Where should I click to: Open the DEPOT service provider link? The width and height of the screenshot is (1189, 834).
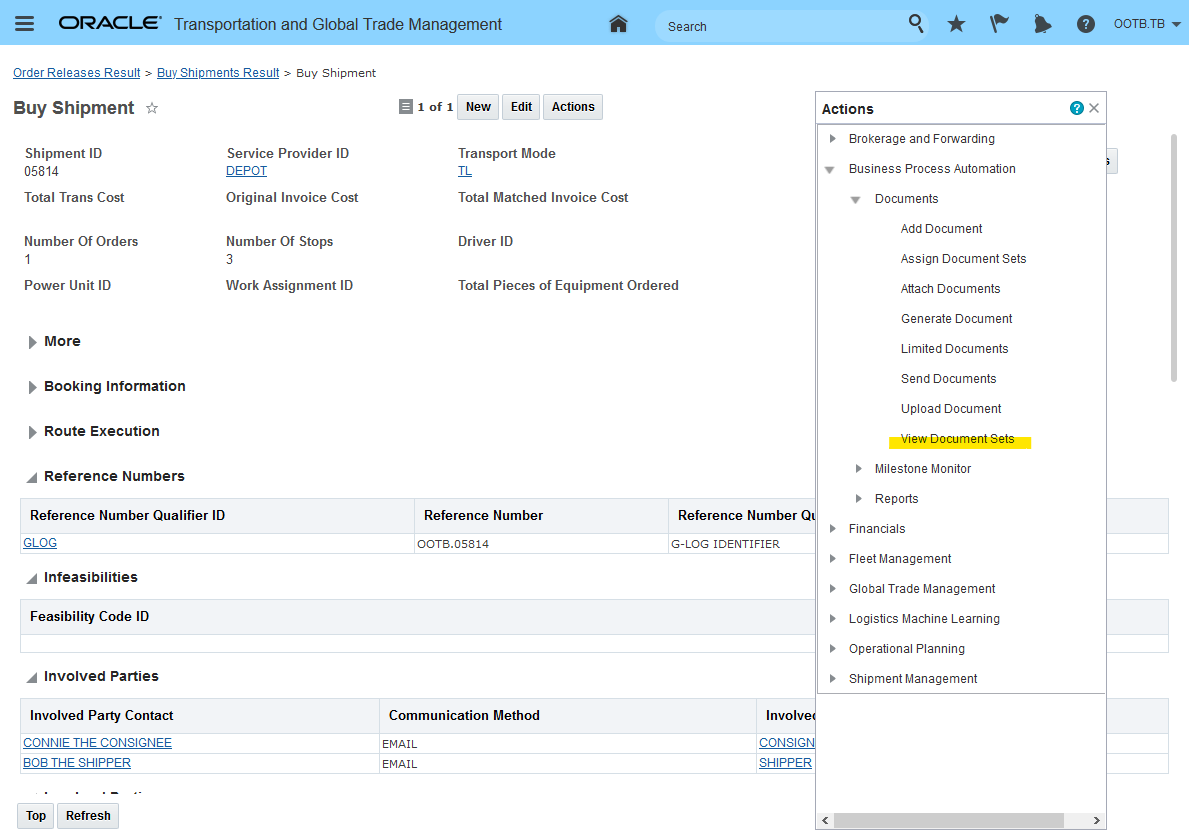246,171
